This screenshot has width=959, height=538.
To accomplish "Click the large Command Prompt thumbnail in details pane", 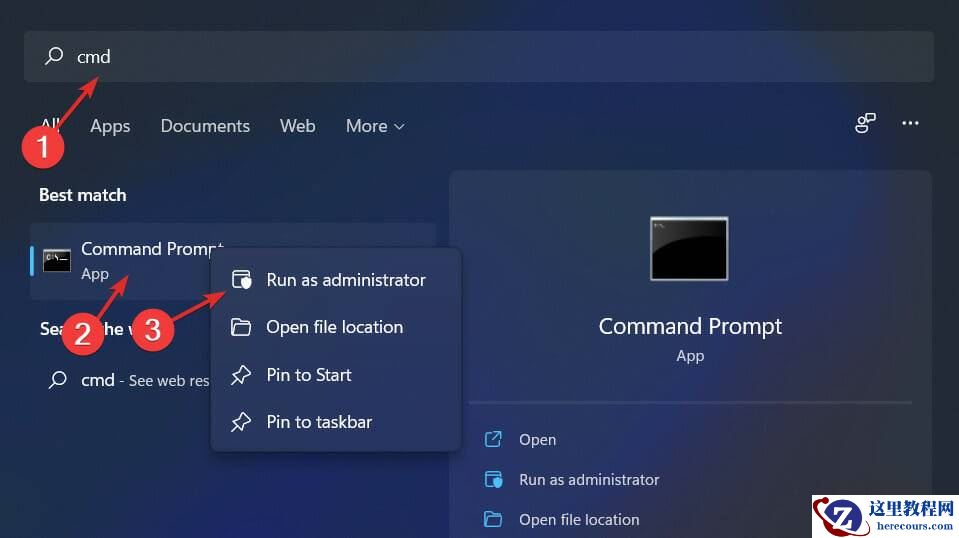I will click(689, 249).
